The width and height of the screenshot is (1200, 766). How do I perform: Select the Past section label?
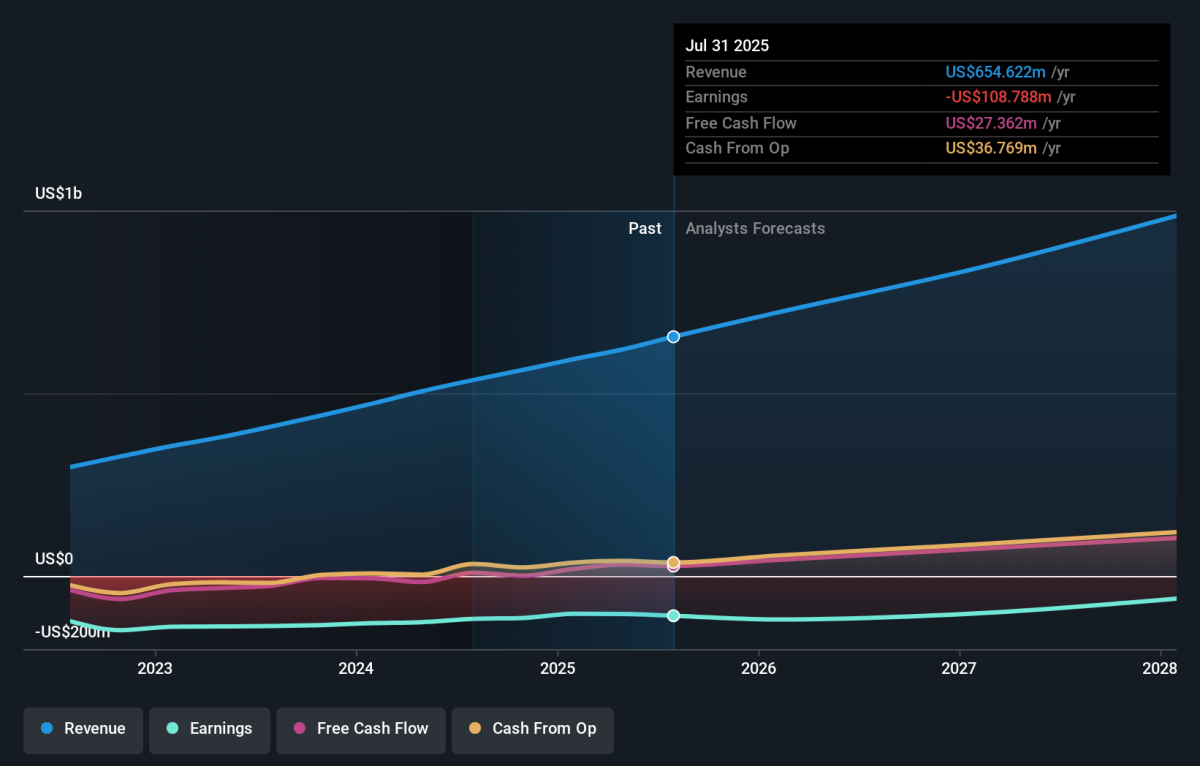[644, 229]
